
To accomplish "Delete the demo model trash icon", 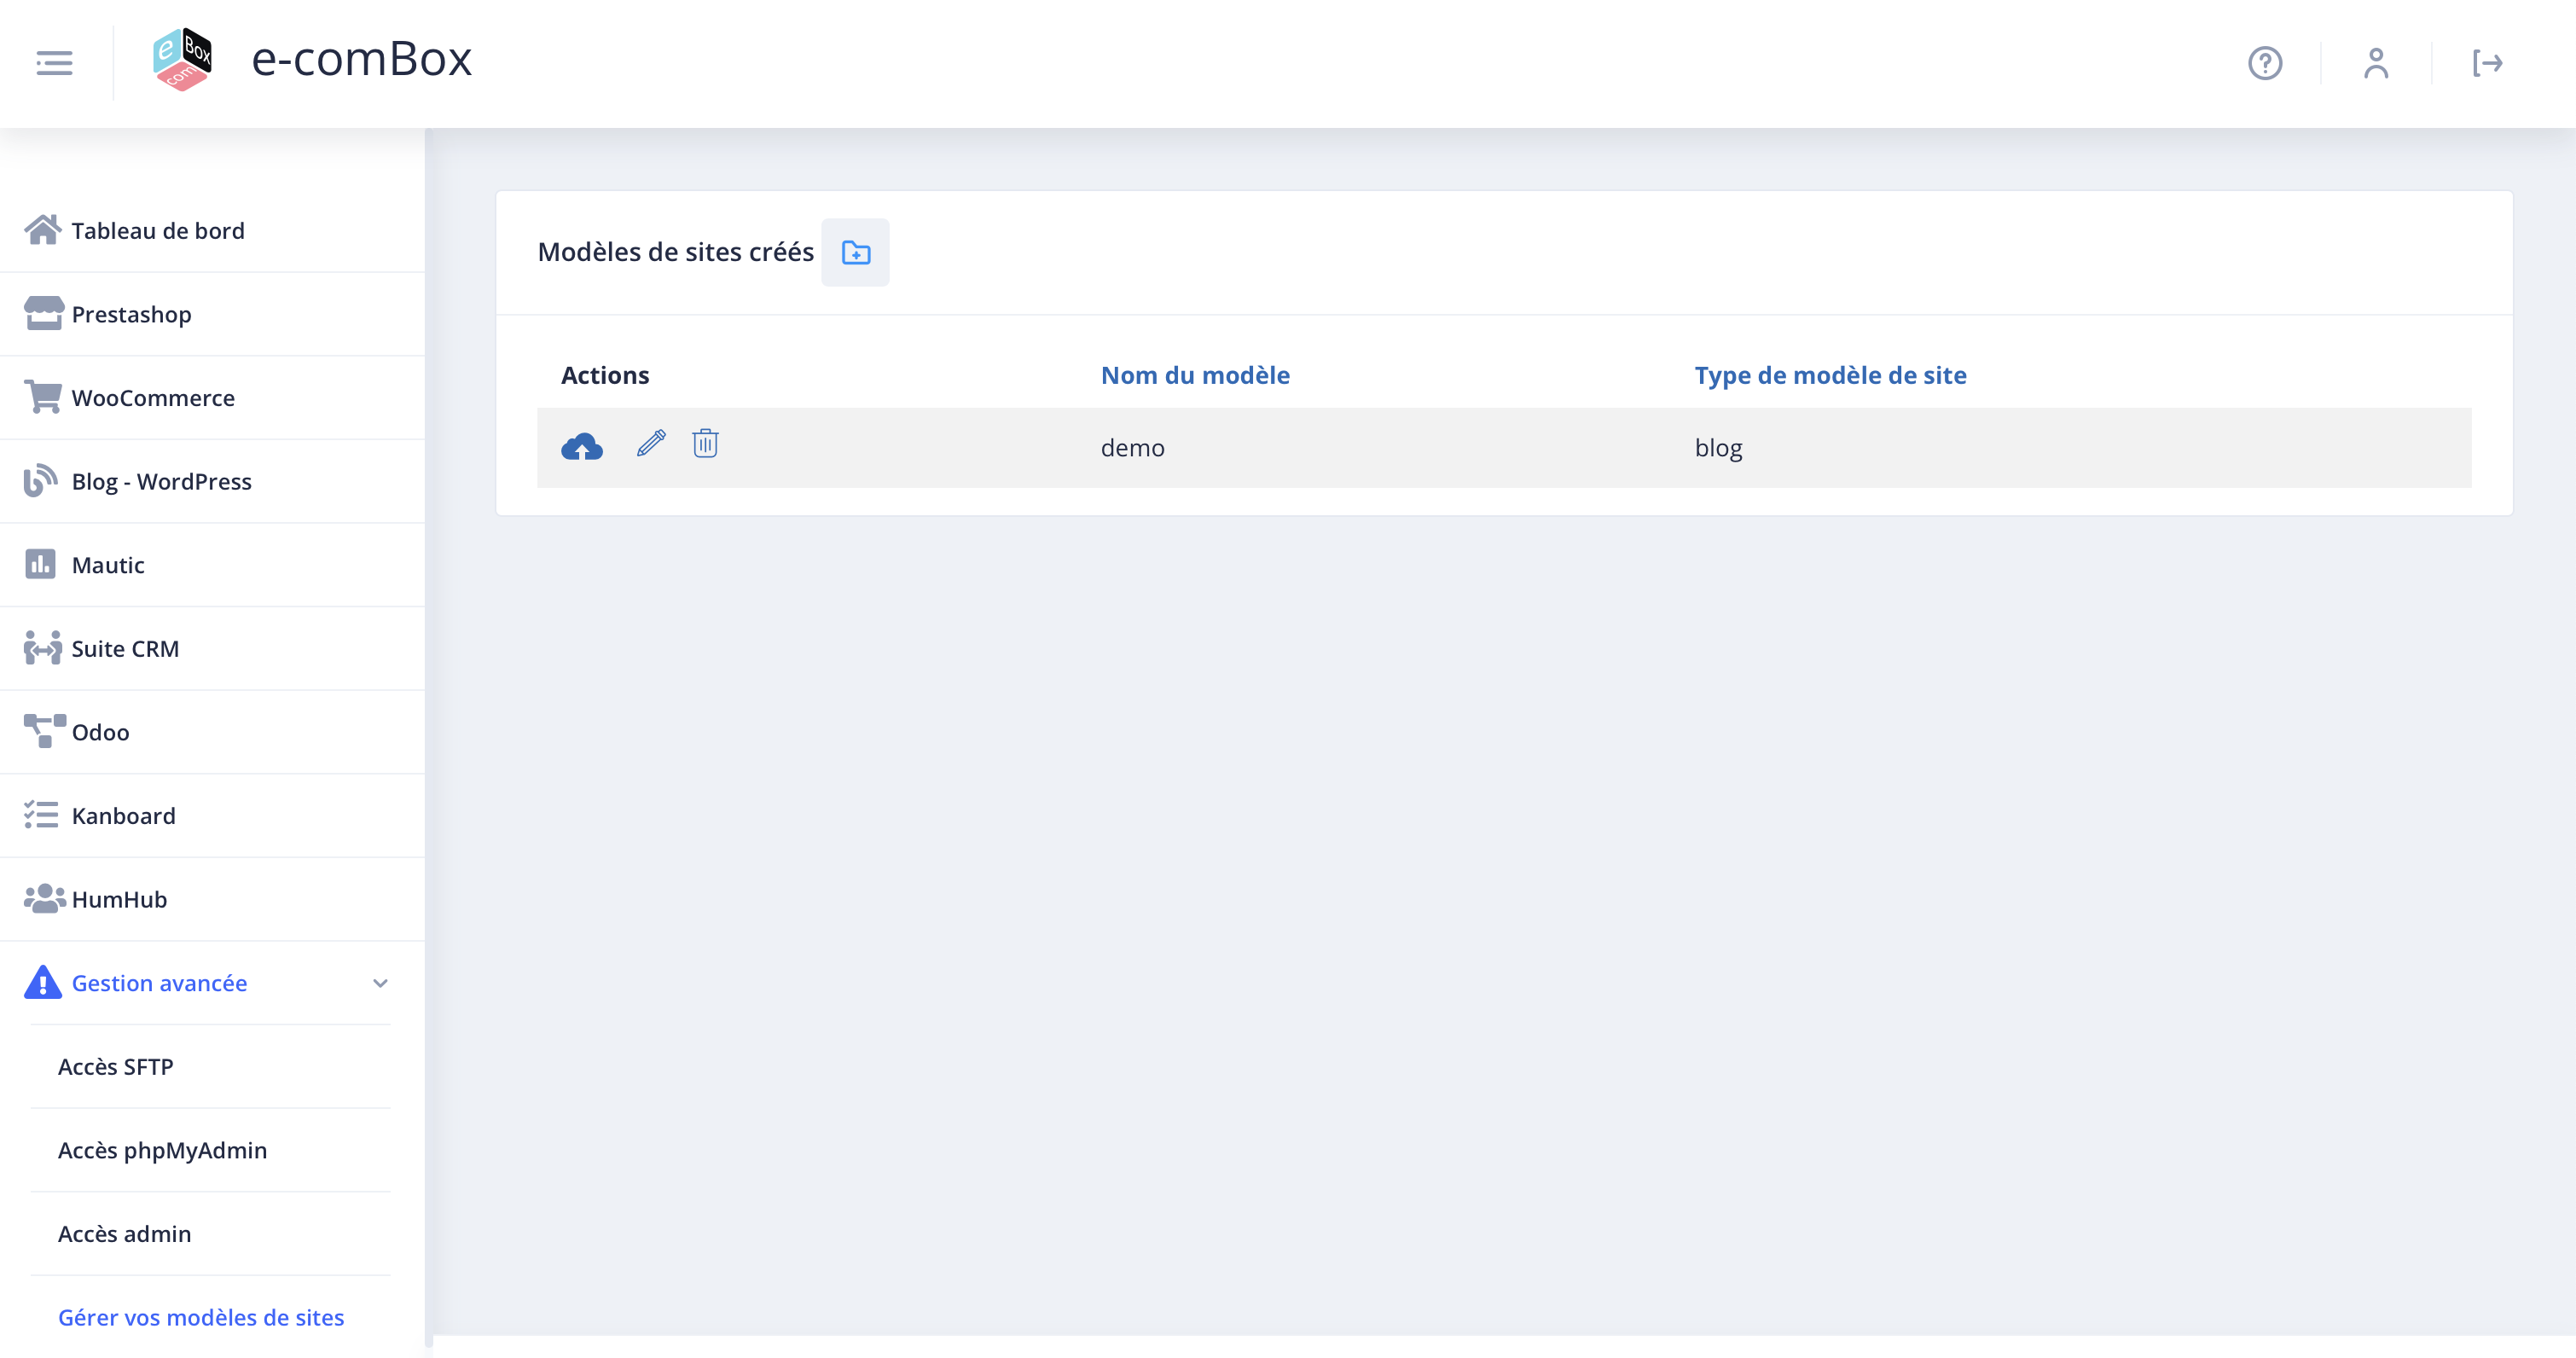I will click(x=705, y=443).
